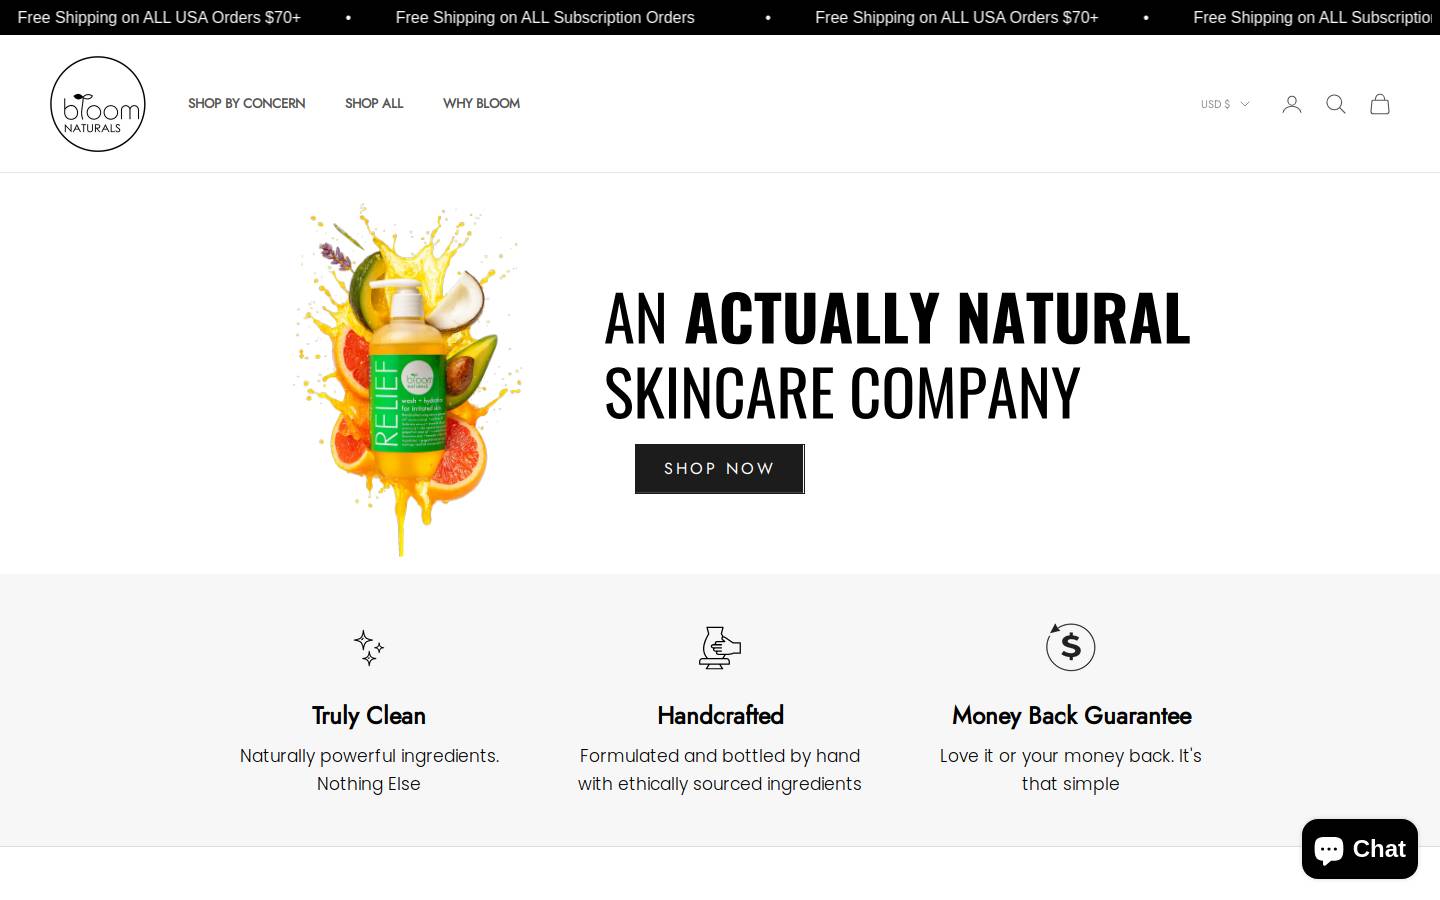
Task: Open the shopping bag cart icon
Action: [x=1380, y=104]
